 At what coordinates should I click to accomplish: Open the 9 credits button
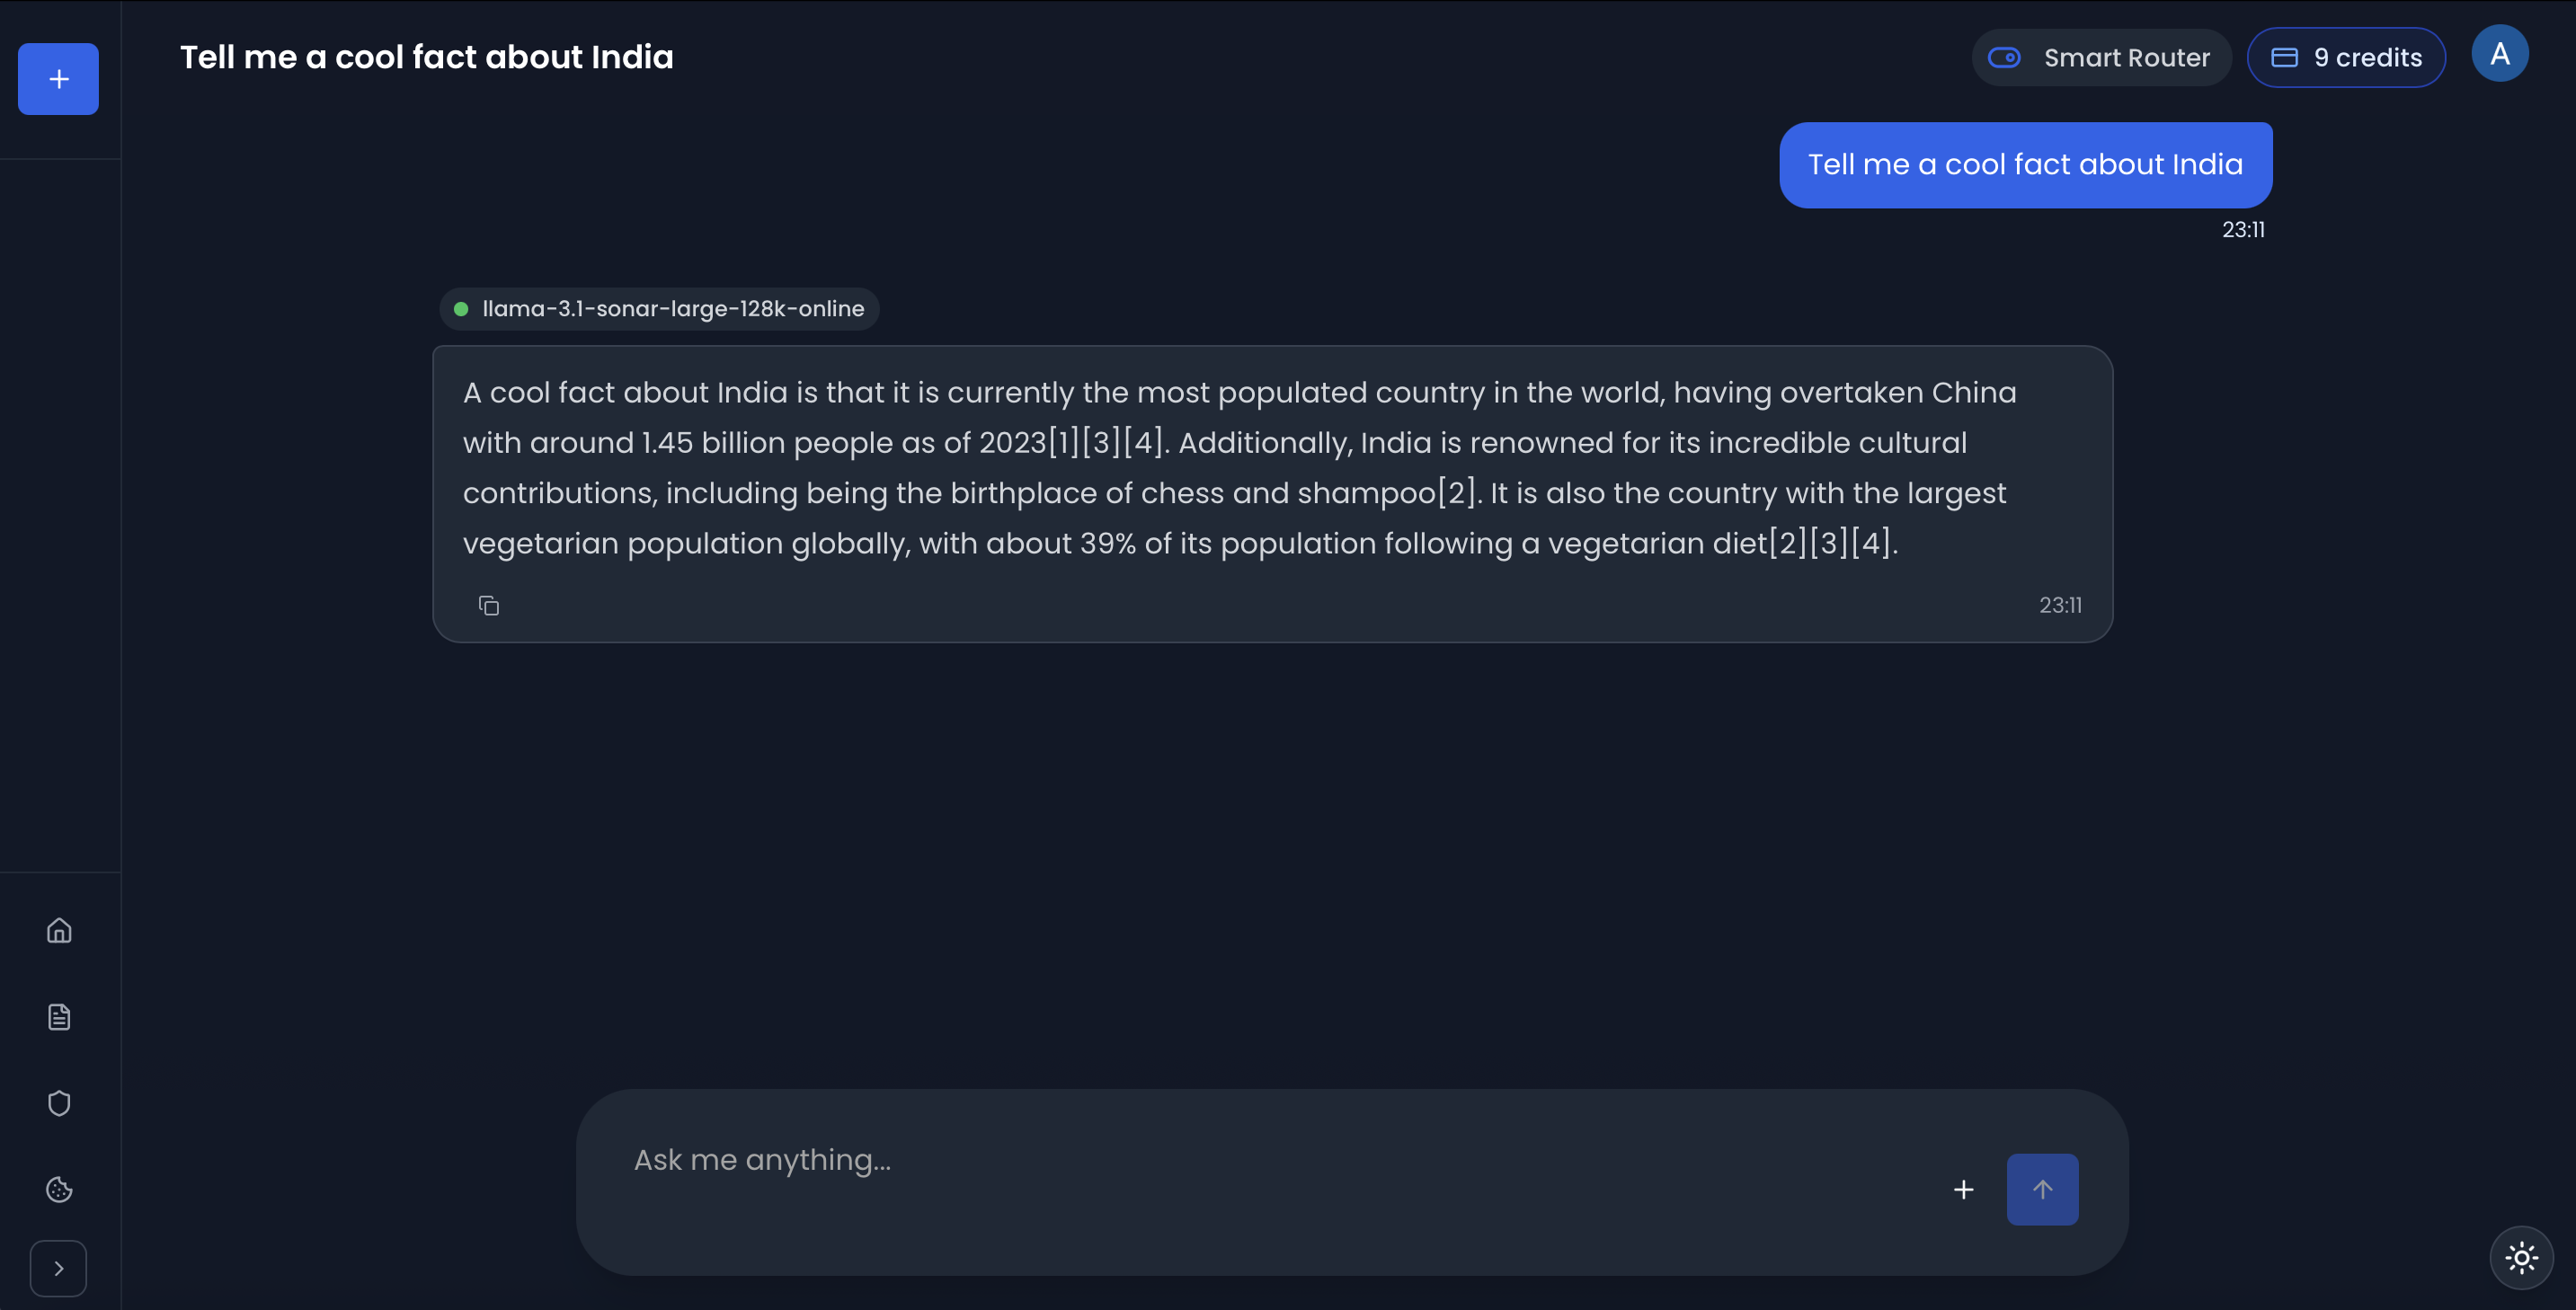point(2346,58)
